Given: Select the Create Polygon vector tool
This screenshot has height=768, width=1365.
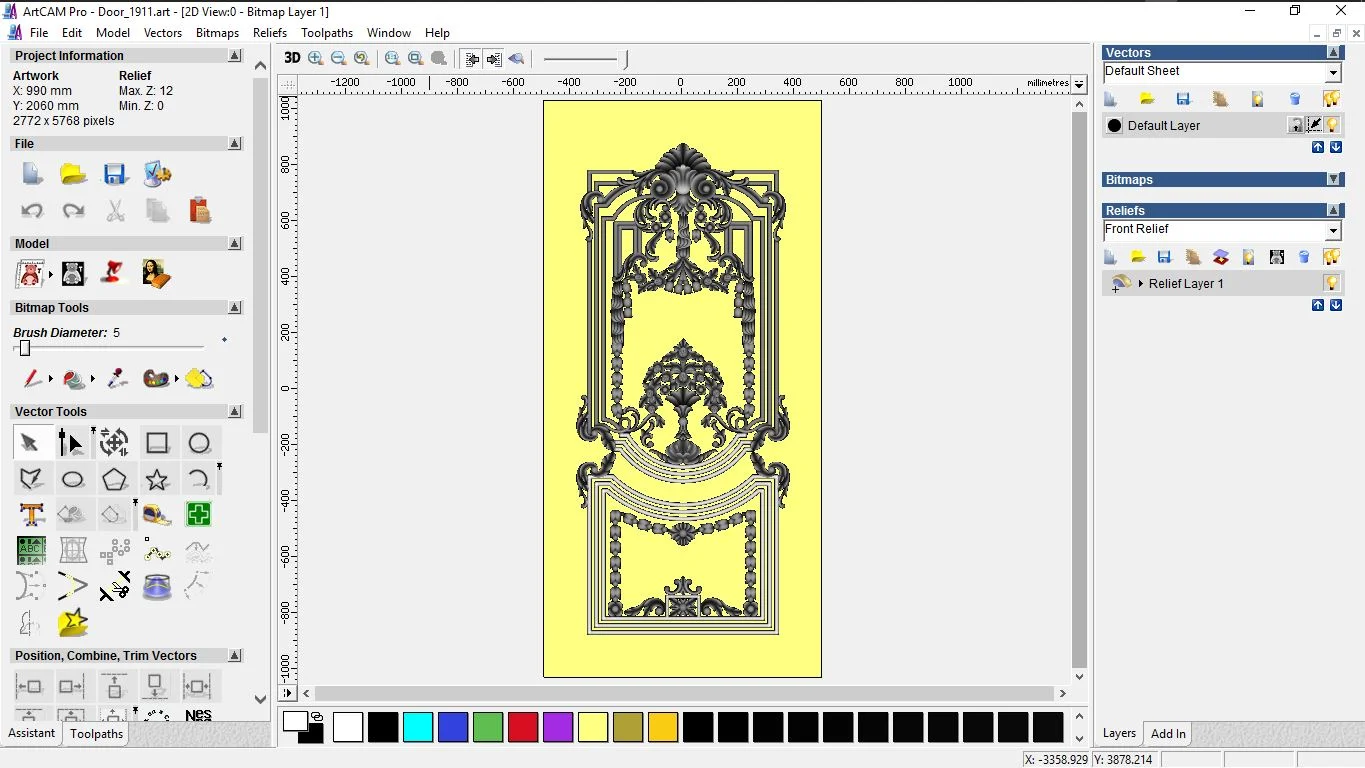Looking at the screenshot, I should (115, 479).
